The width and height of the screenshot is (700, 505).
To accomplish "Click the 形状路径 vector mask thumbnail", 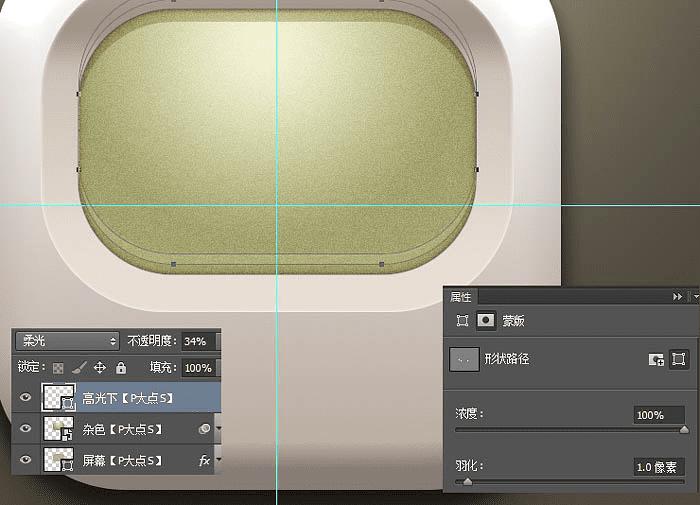I will 464,359.
